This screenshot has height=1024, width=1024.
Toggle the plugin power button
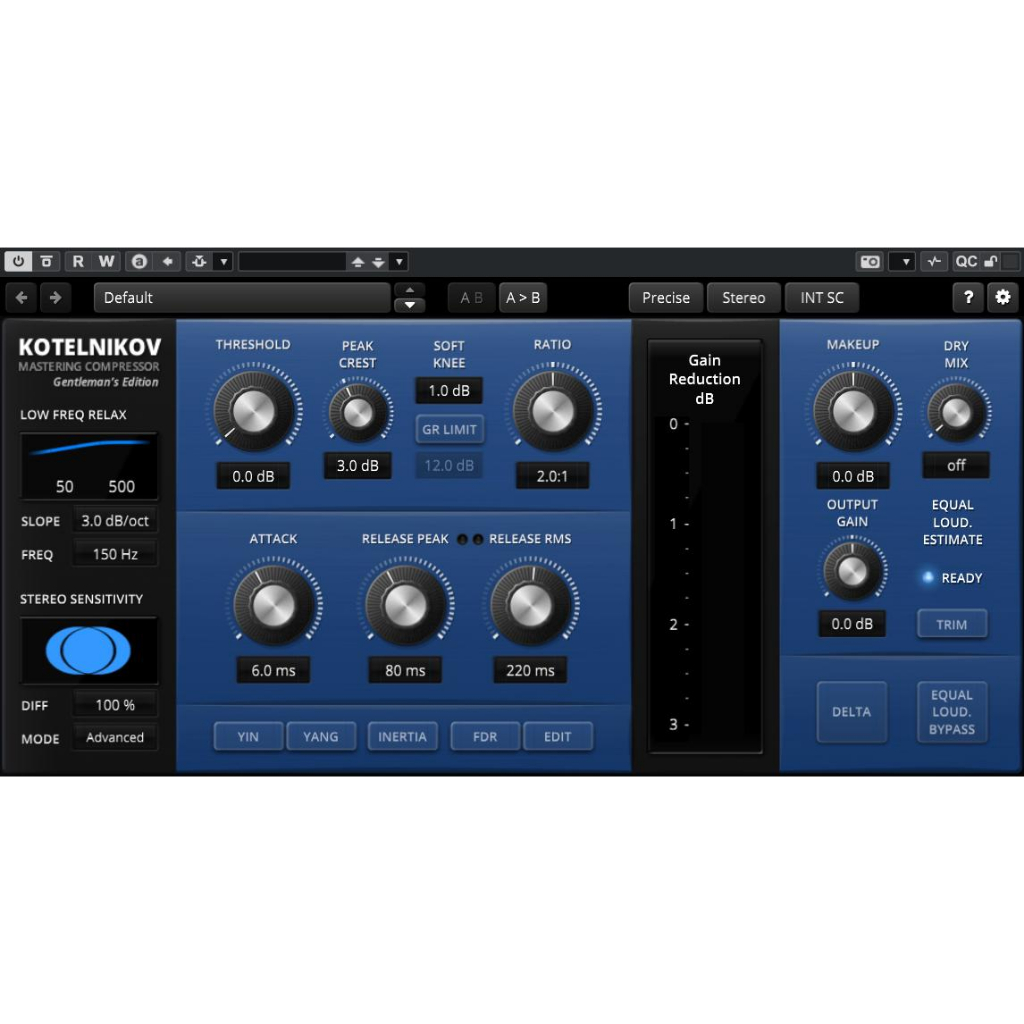click(x=18, y=261)
